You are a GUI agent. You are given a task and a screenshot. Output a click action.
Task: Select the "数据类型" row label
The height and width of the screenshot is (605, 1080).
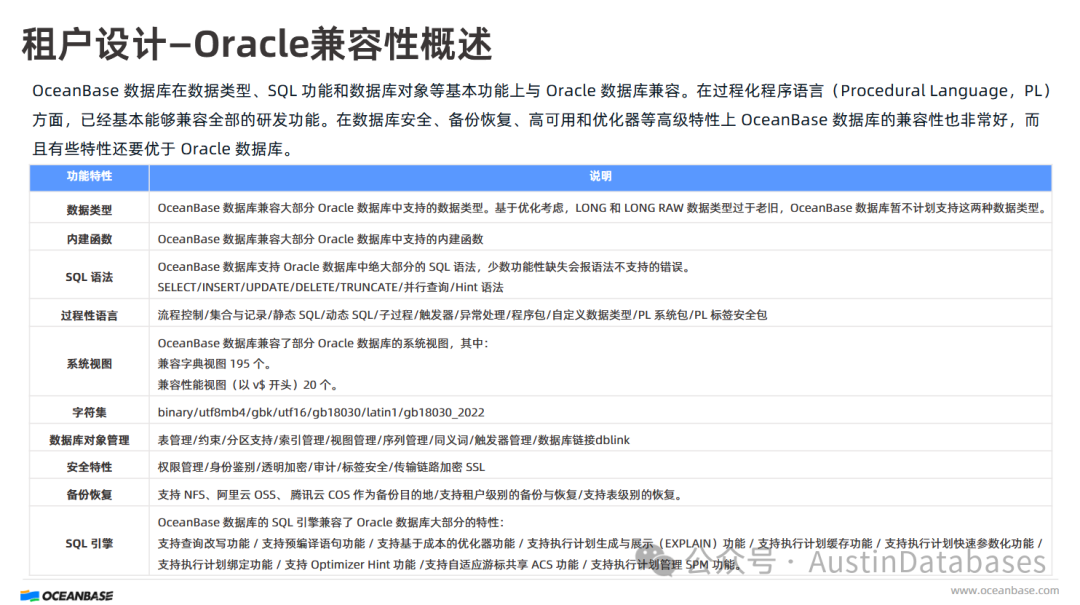point(90,209)
